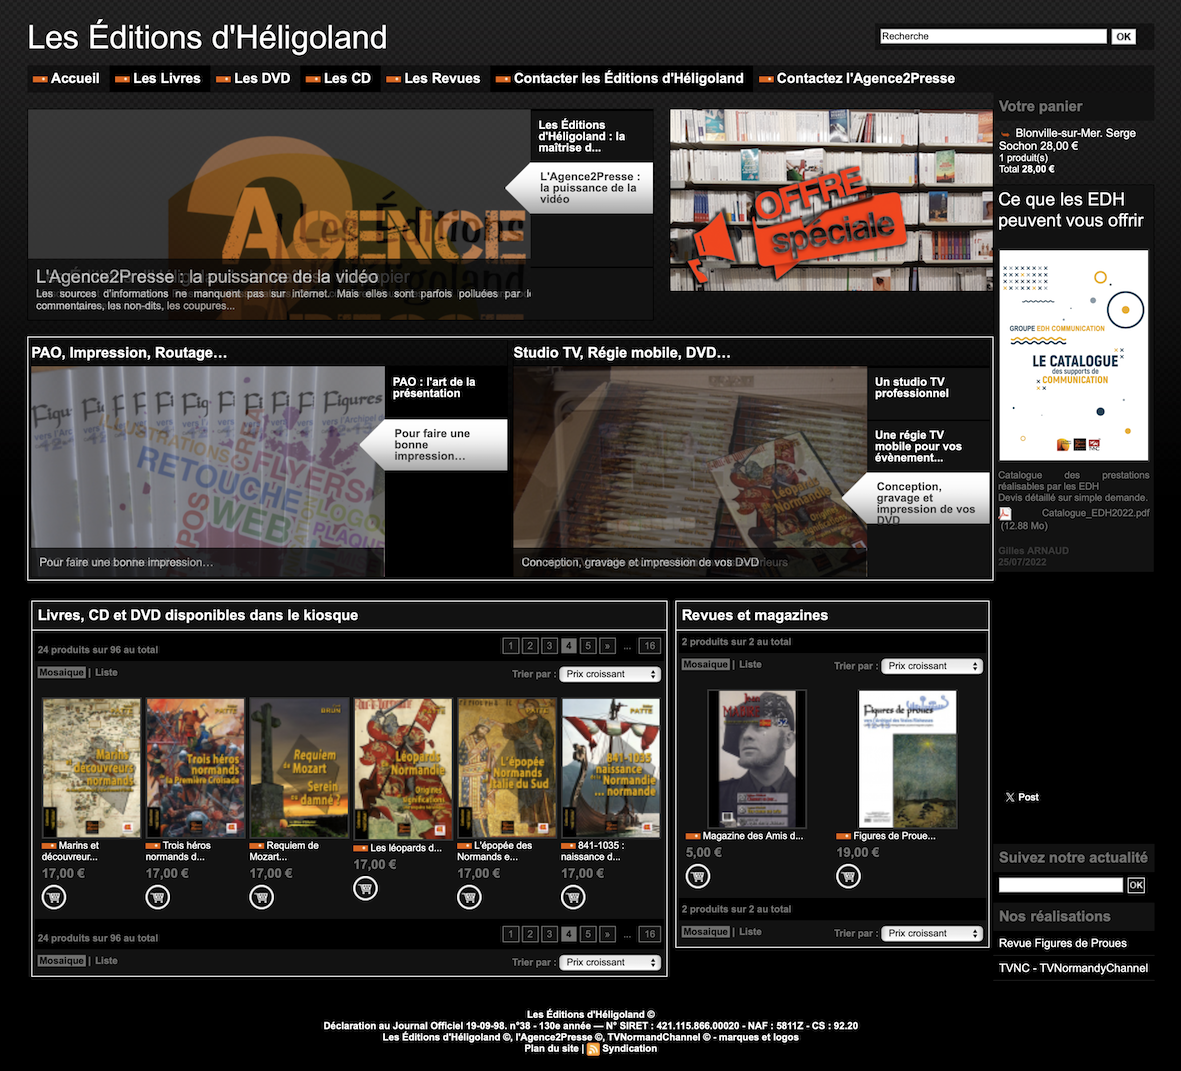Switch bottom kiosque view to Liste
Image resolution: width=1181 pixels, height=1071 pixels.
(106, 961)
